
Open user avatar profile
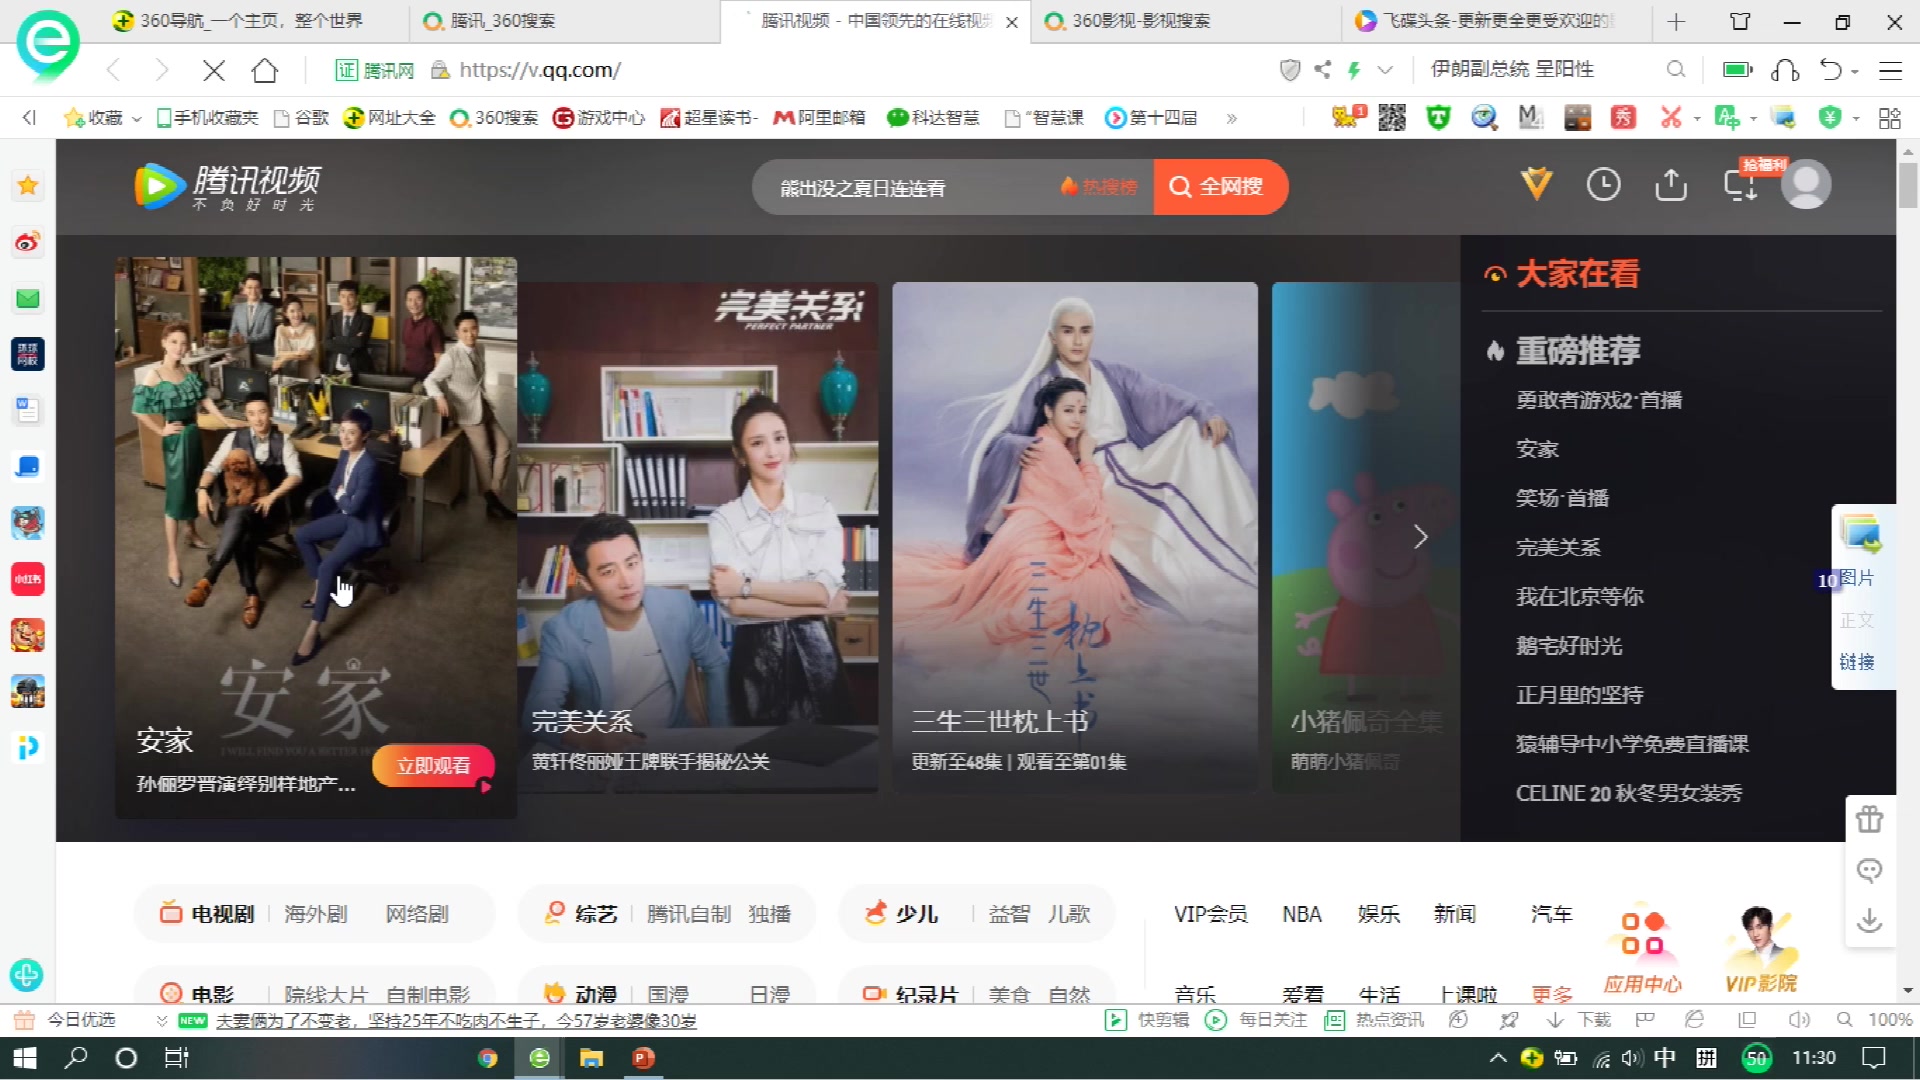[x=1806, y=184]
